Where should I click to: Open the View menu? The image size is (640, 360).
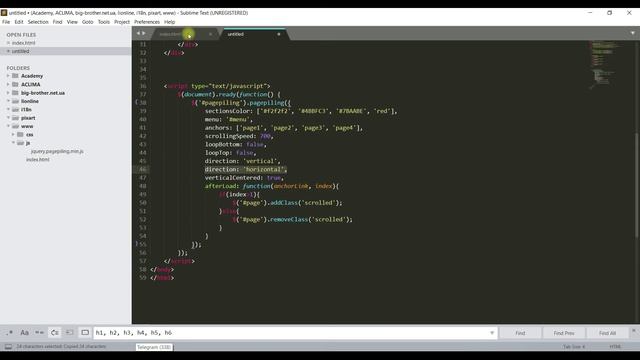click(72, 22)
